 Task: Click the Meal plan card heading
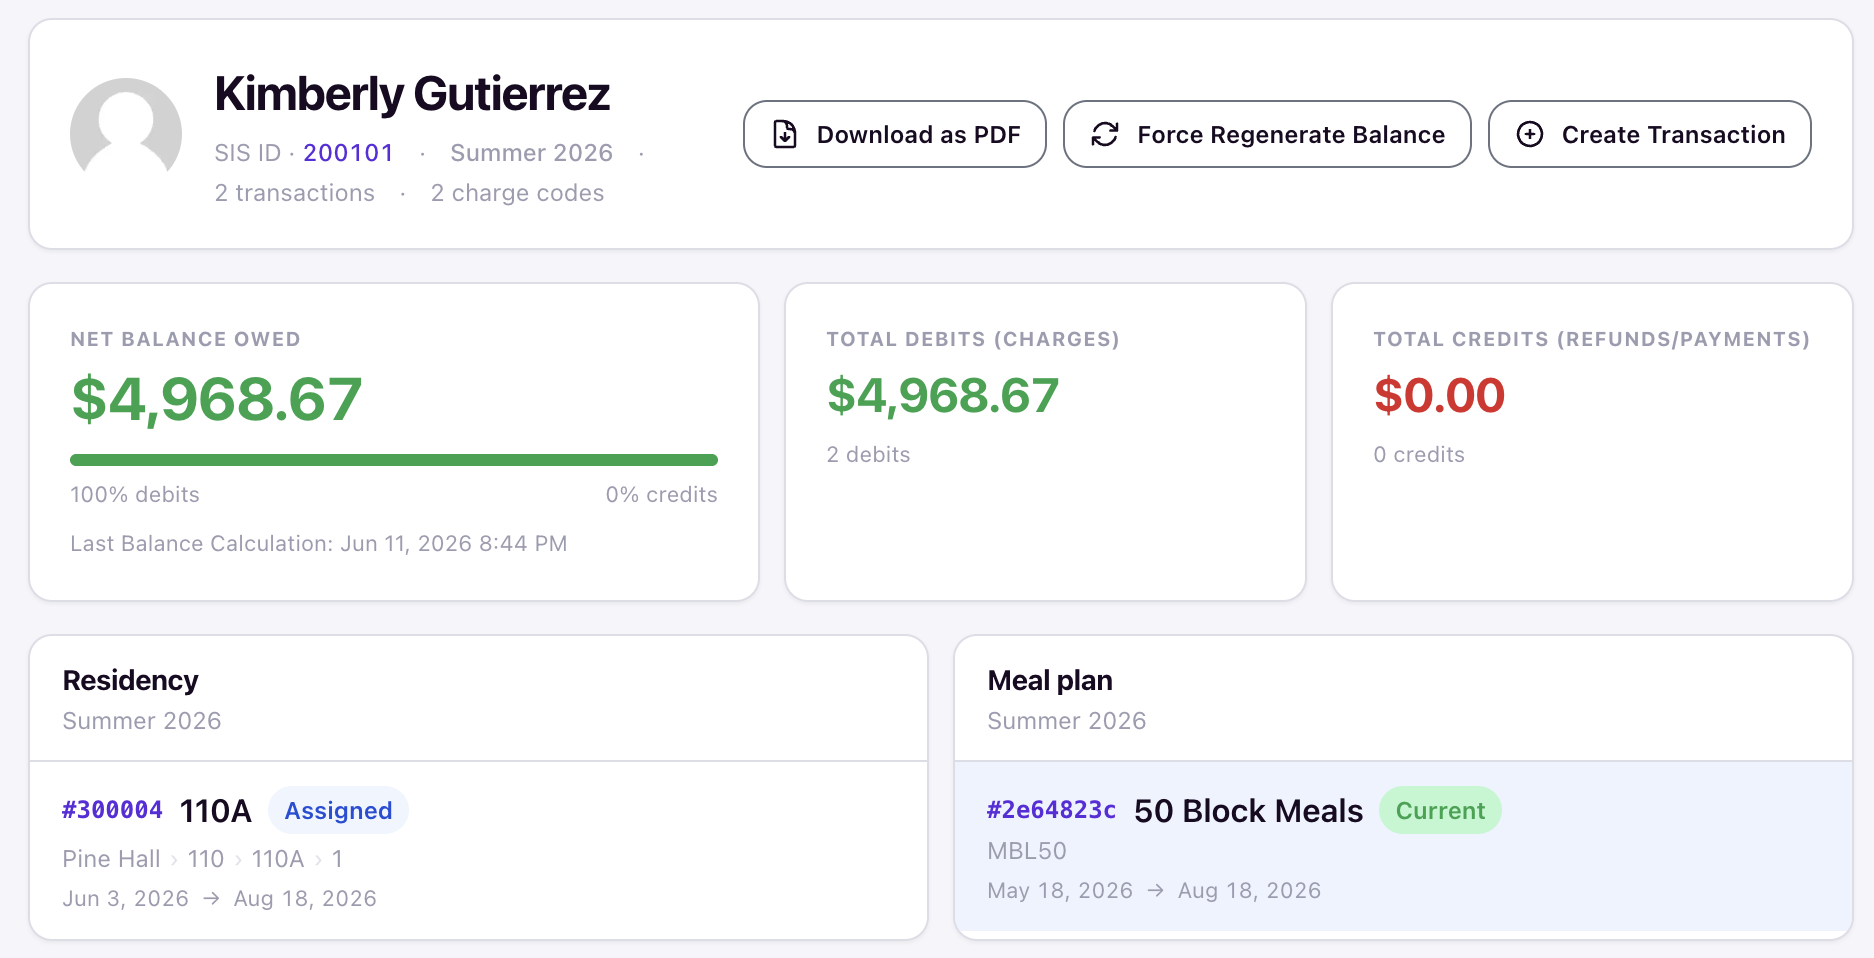click(1050, 680)
